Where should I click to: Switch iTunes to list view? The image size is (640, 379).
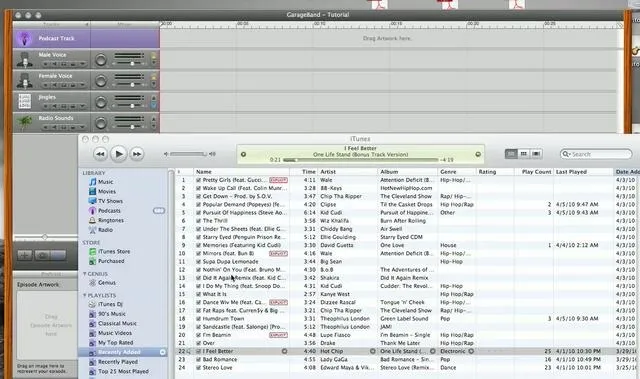point(511,154)
